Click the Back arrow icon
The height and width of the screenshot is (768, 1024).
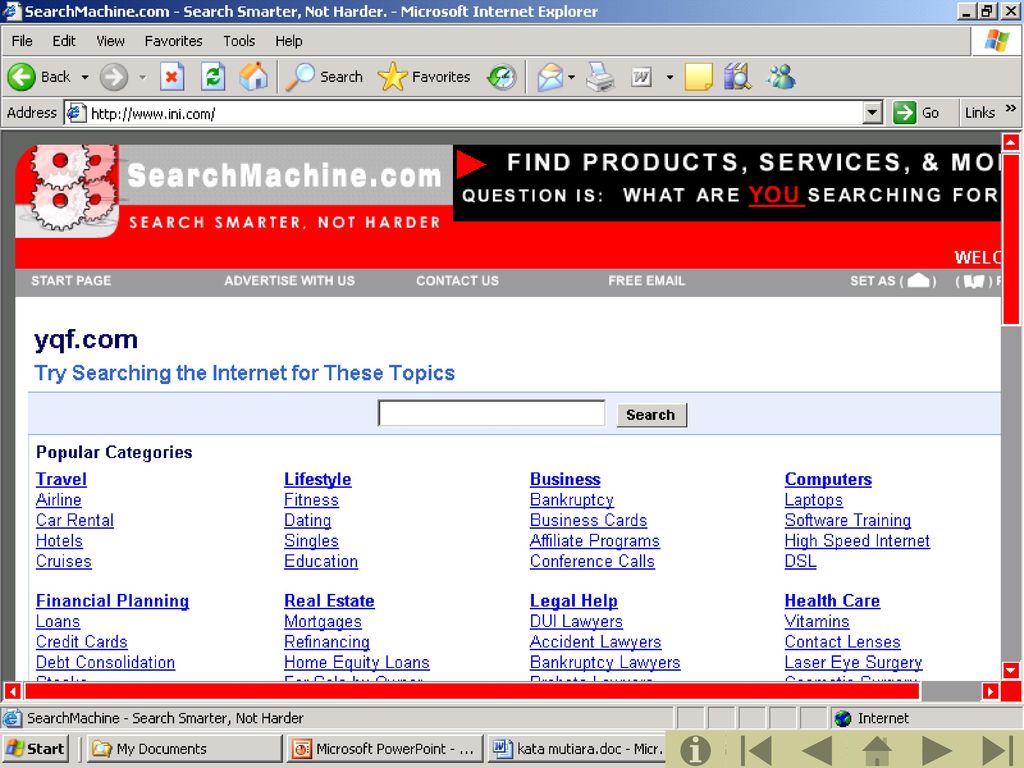22,77
